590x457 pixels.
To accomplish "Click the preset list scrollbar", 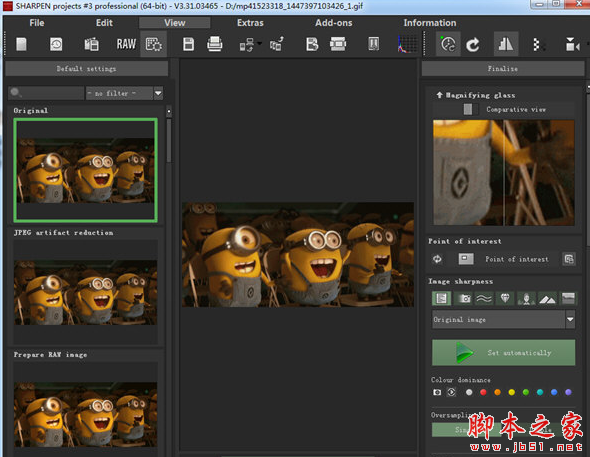I will [x=169, y=140].
